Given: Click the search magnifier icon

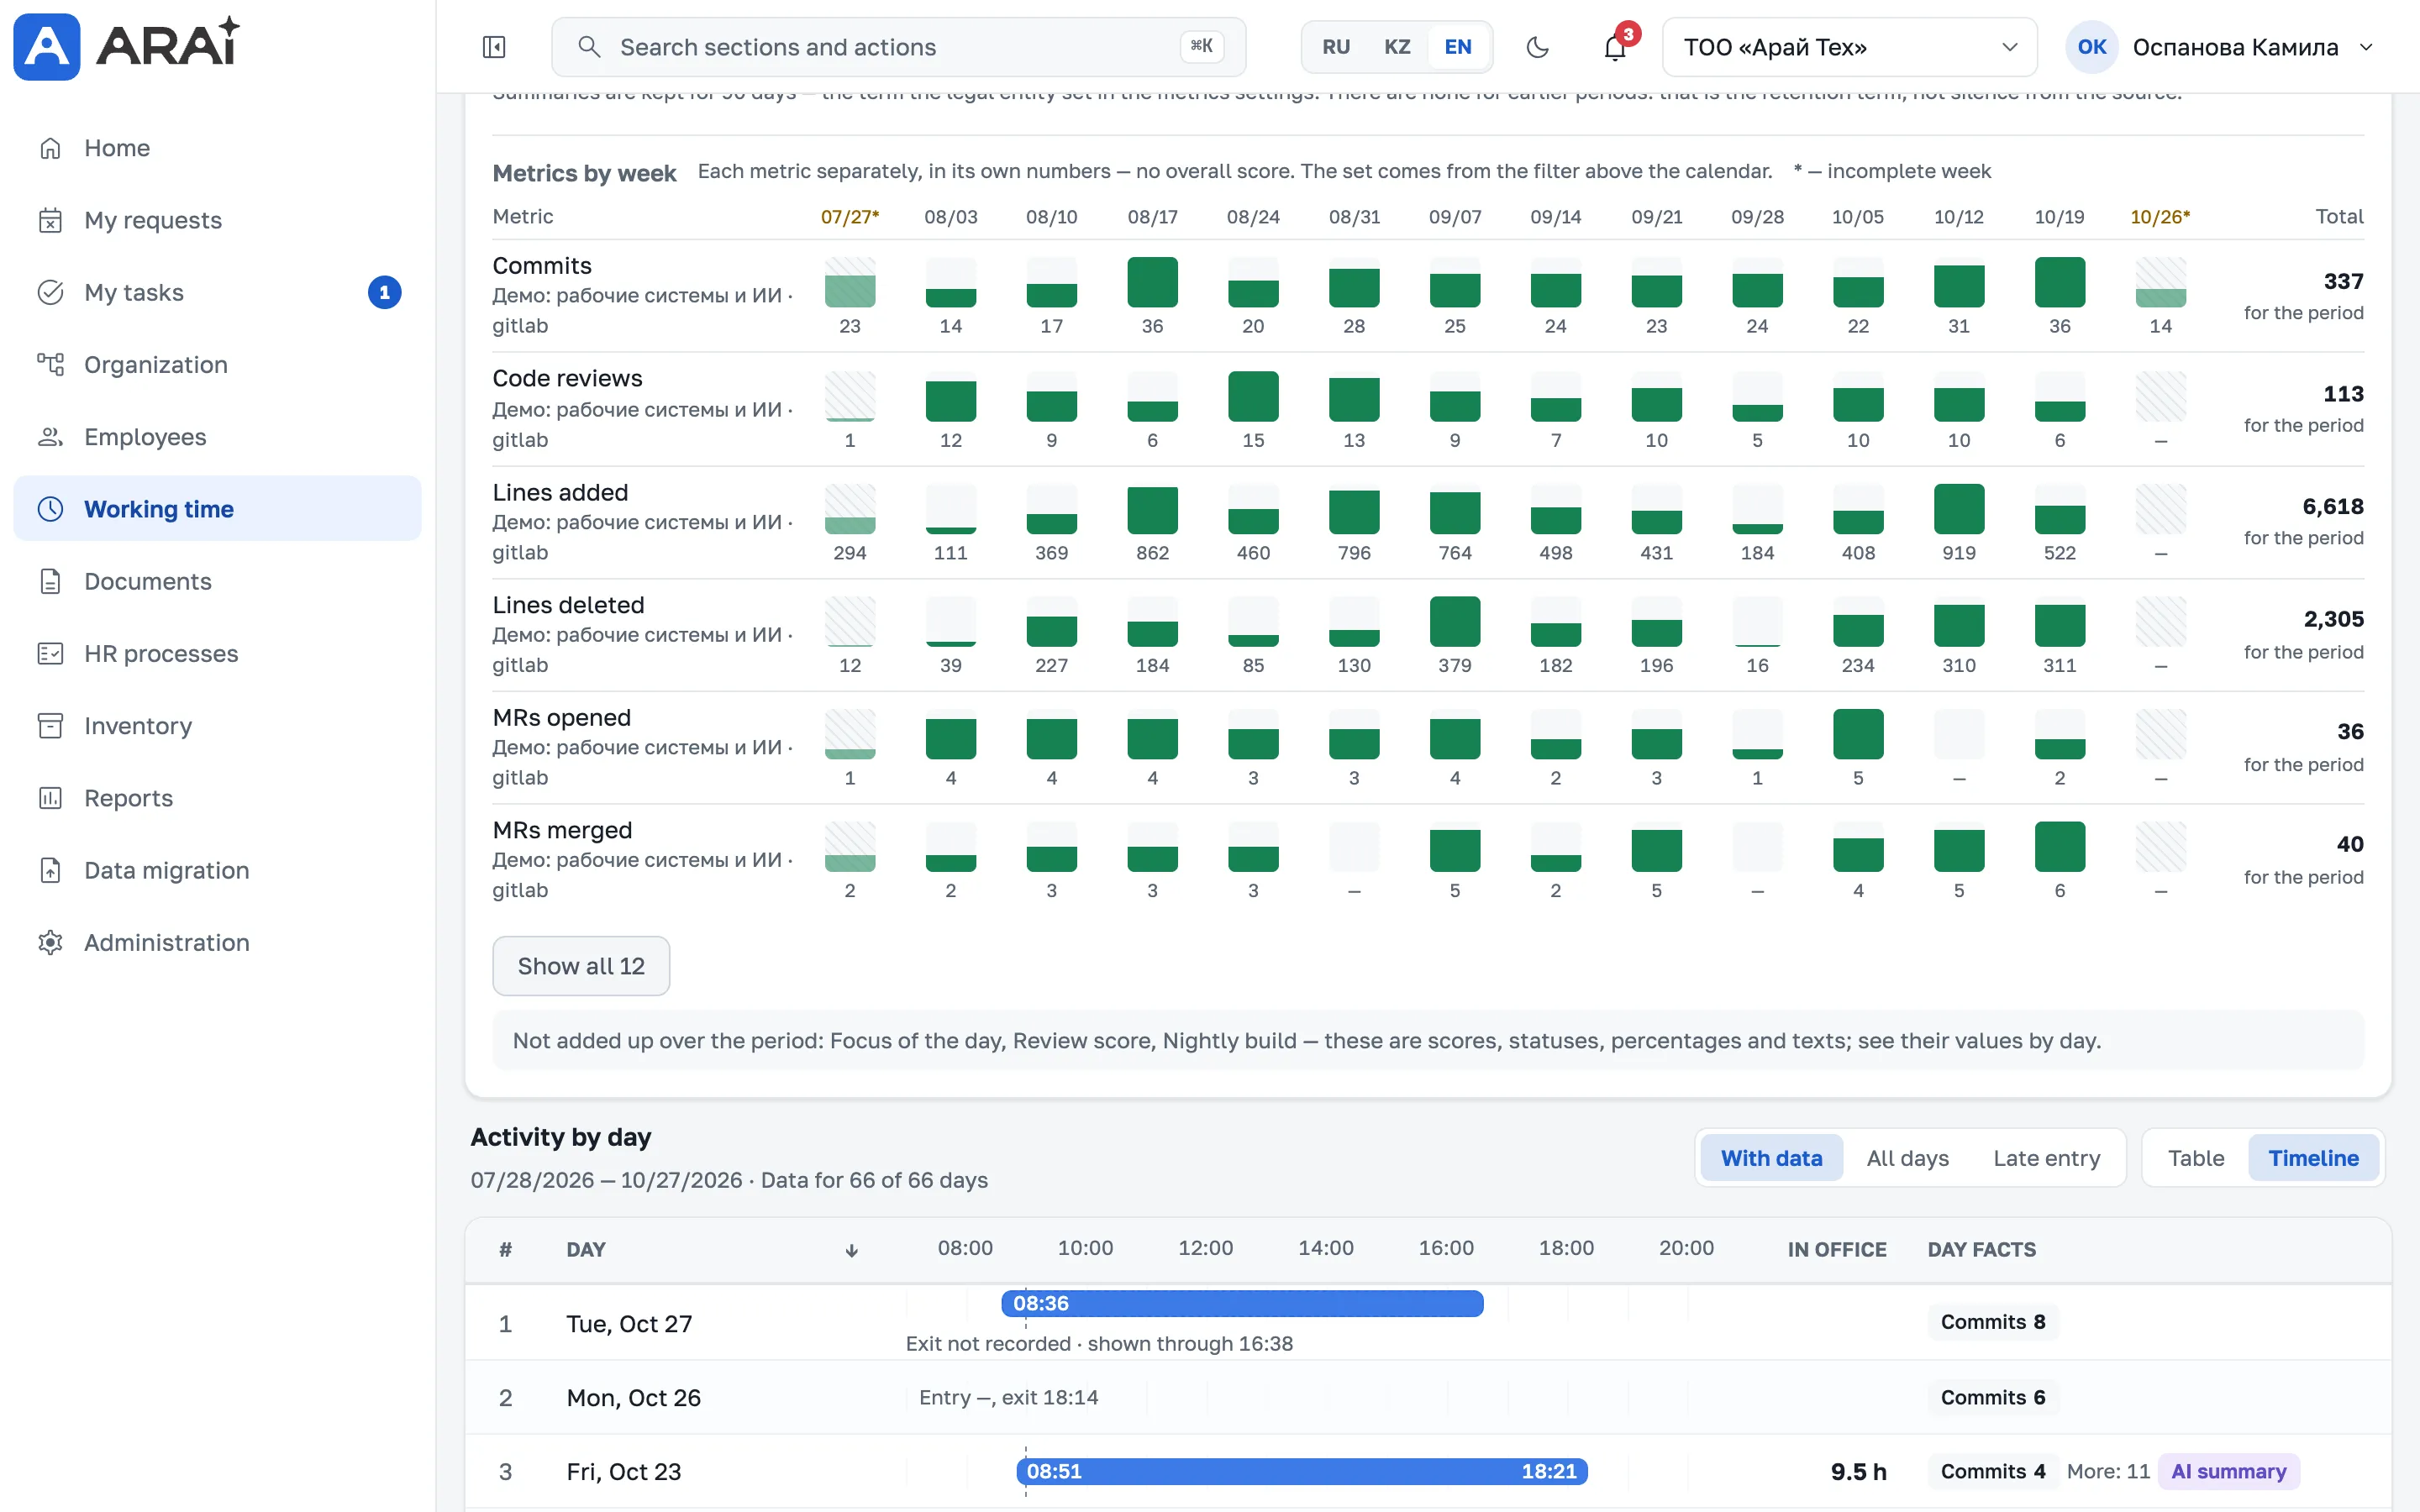Looking at the screenshot, I should tap(589, 47).
